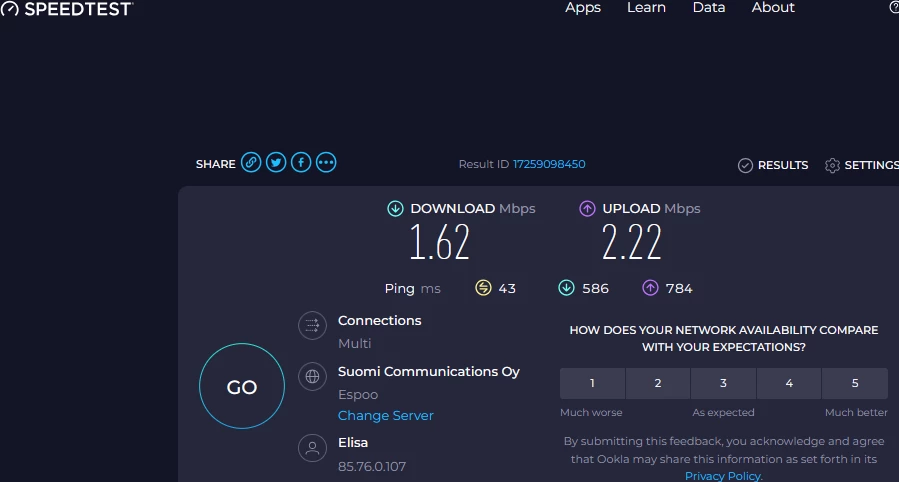Click the download latency icon near 586
This screenshot has height=482, width=899.
(x=566, y=288)
